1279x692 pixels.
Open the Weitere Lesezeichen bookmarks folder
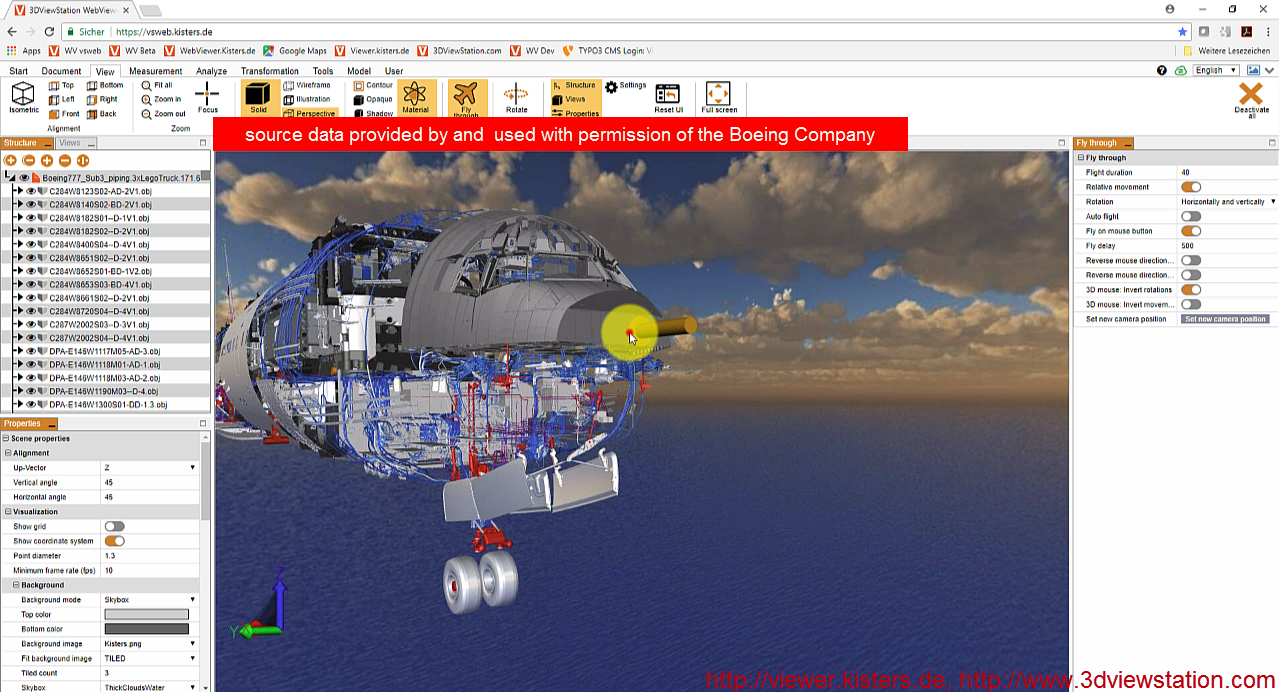pos(1227,50)
